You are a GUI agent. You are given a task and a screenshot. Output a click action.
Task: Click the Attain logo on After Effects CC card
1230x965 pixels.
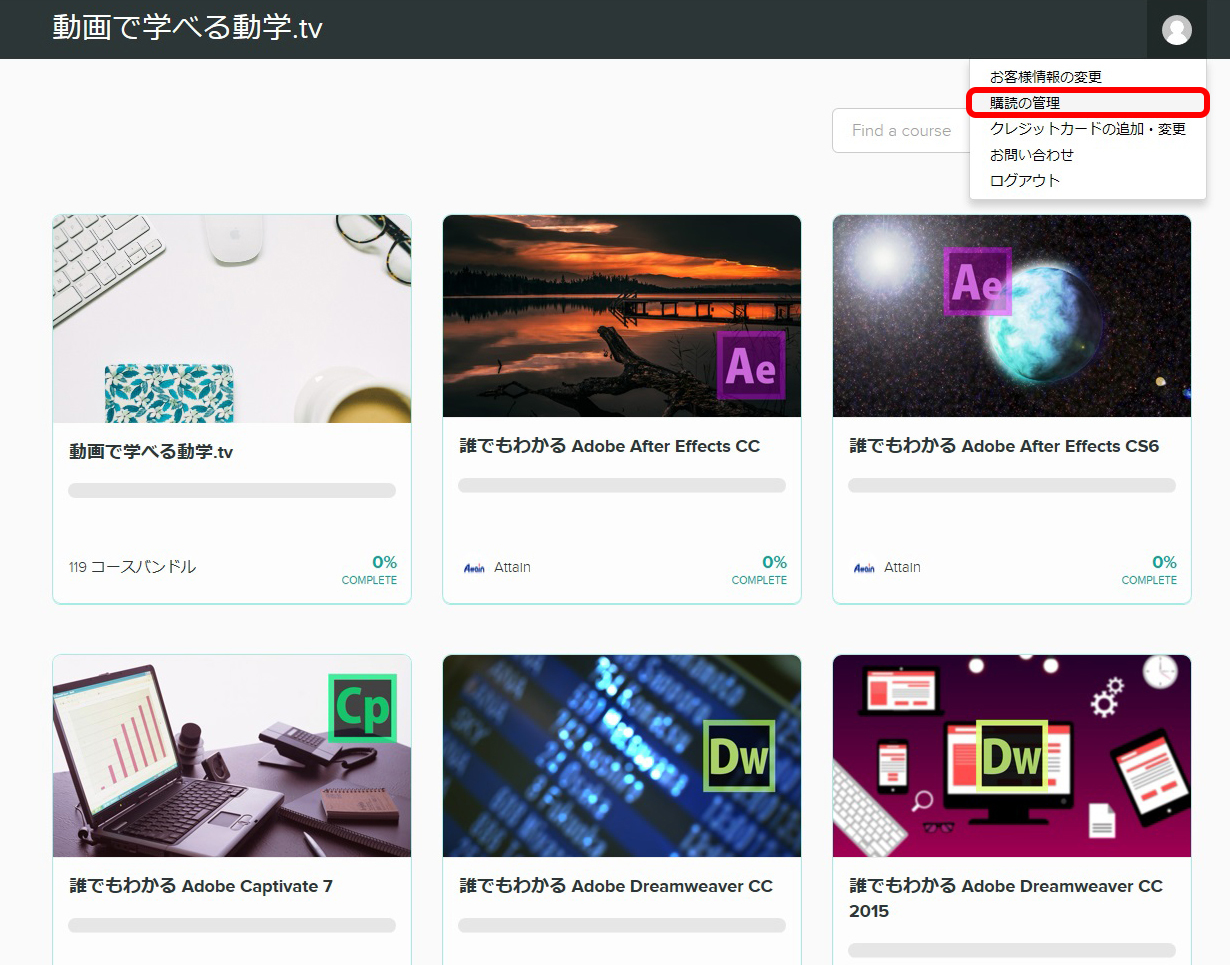point(474,567)
